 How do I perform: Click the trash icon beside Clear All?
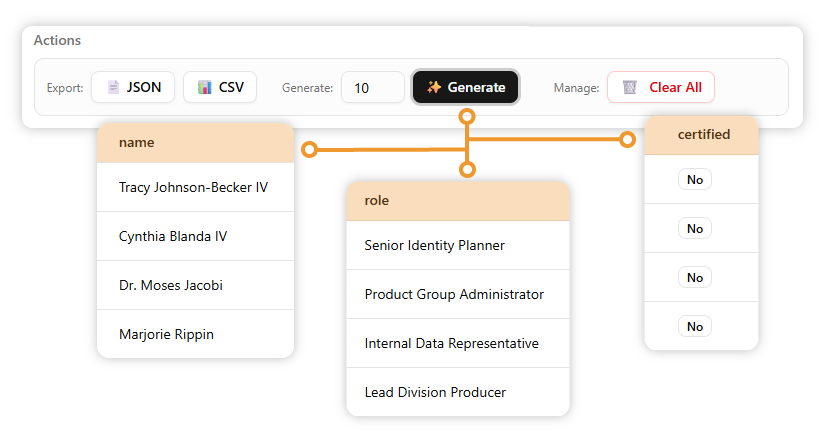tap(629, 87)
